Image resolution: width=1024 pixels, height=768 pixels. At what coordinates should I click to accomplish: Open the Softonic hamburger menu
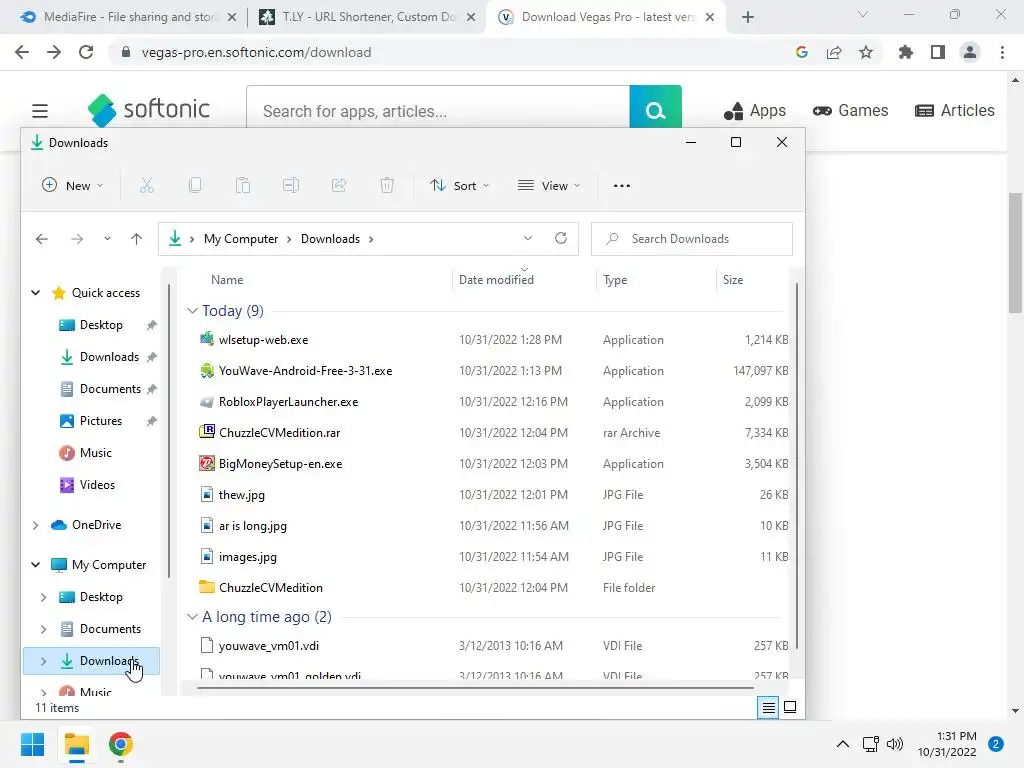[x=40, y=111]
